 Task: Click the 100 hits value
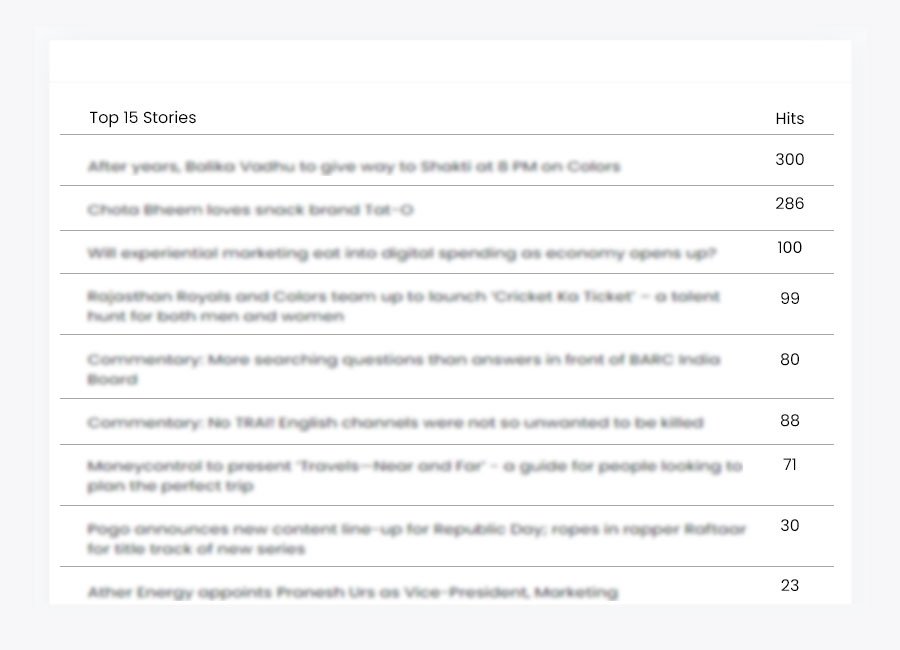tap(790, 248)
